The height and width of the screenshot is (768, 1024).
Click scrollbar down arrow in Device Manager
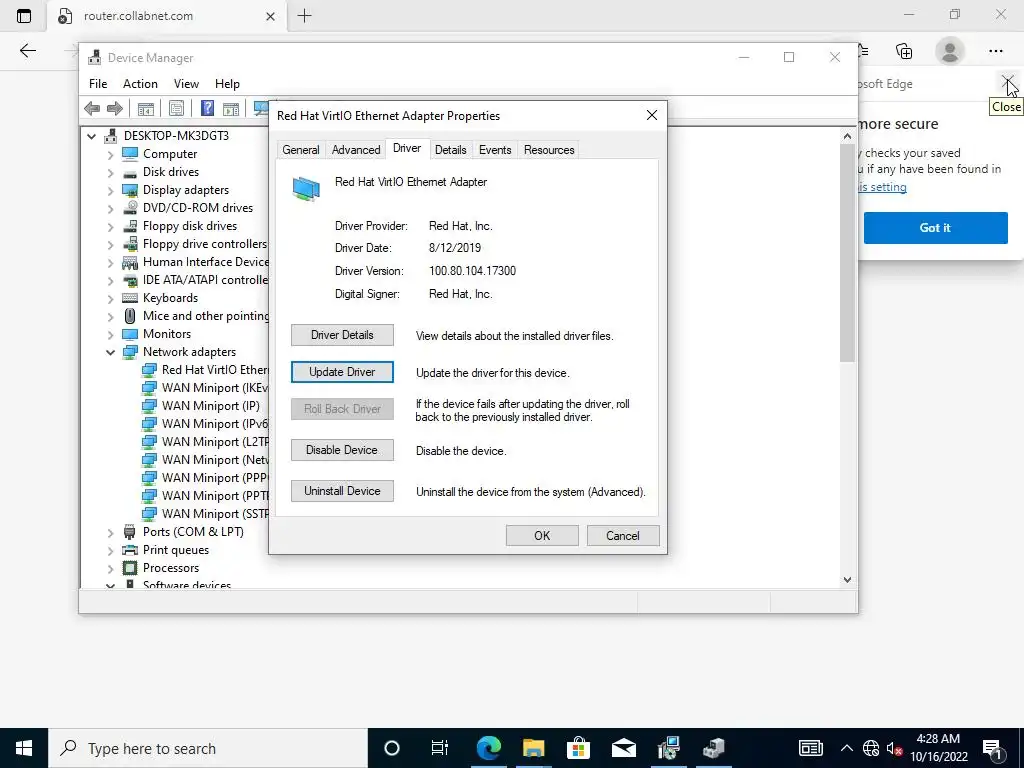coord(847,579)
